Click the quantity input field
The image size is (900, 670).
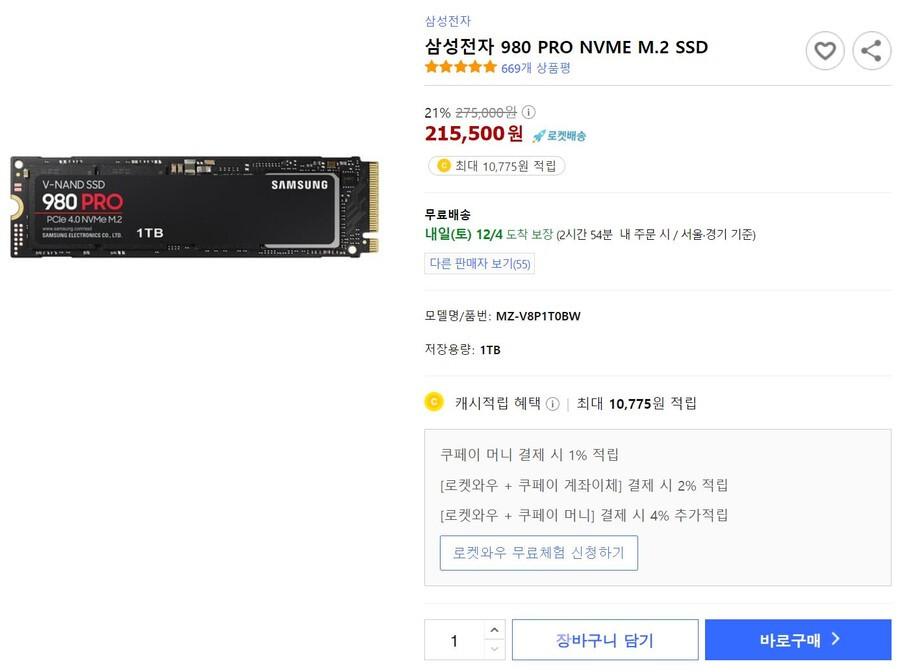click(455, 640)
